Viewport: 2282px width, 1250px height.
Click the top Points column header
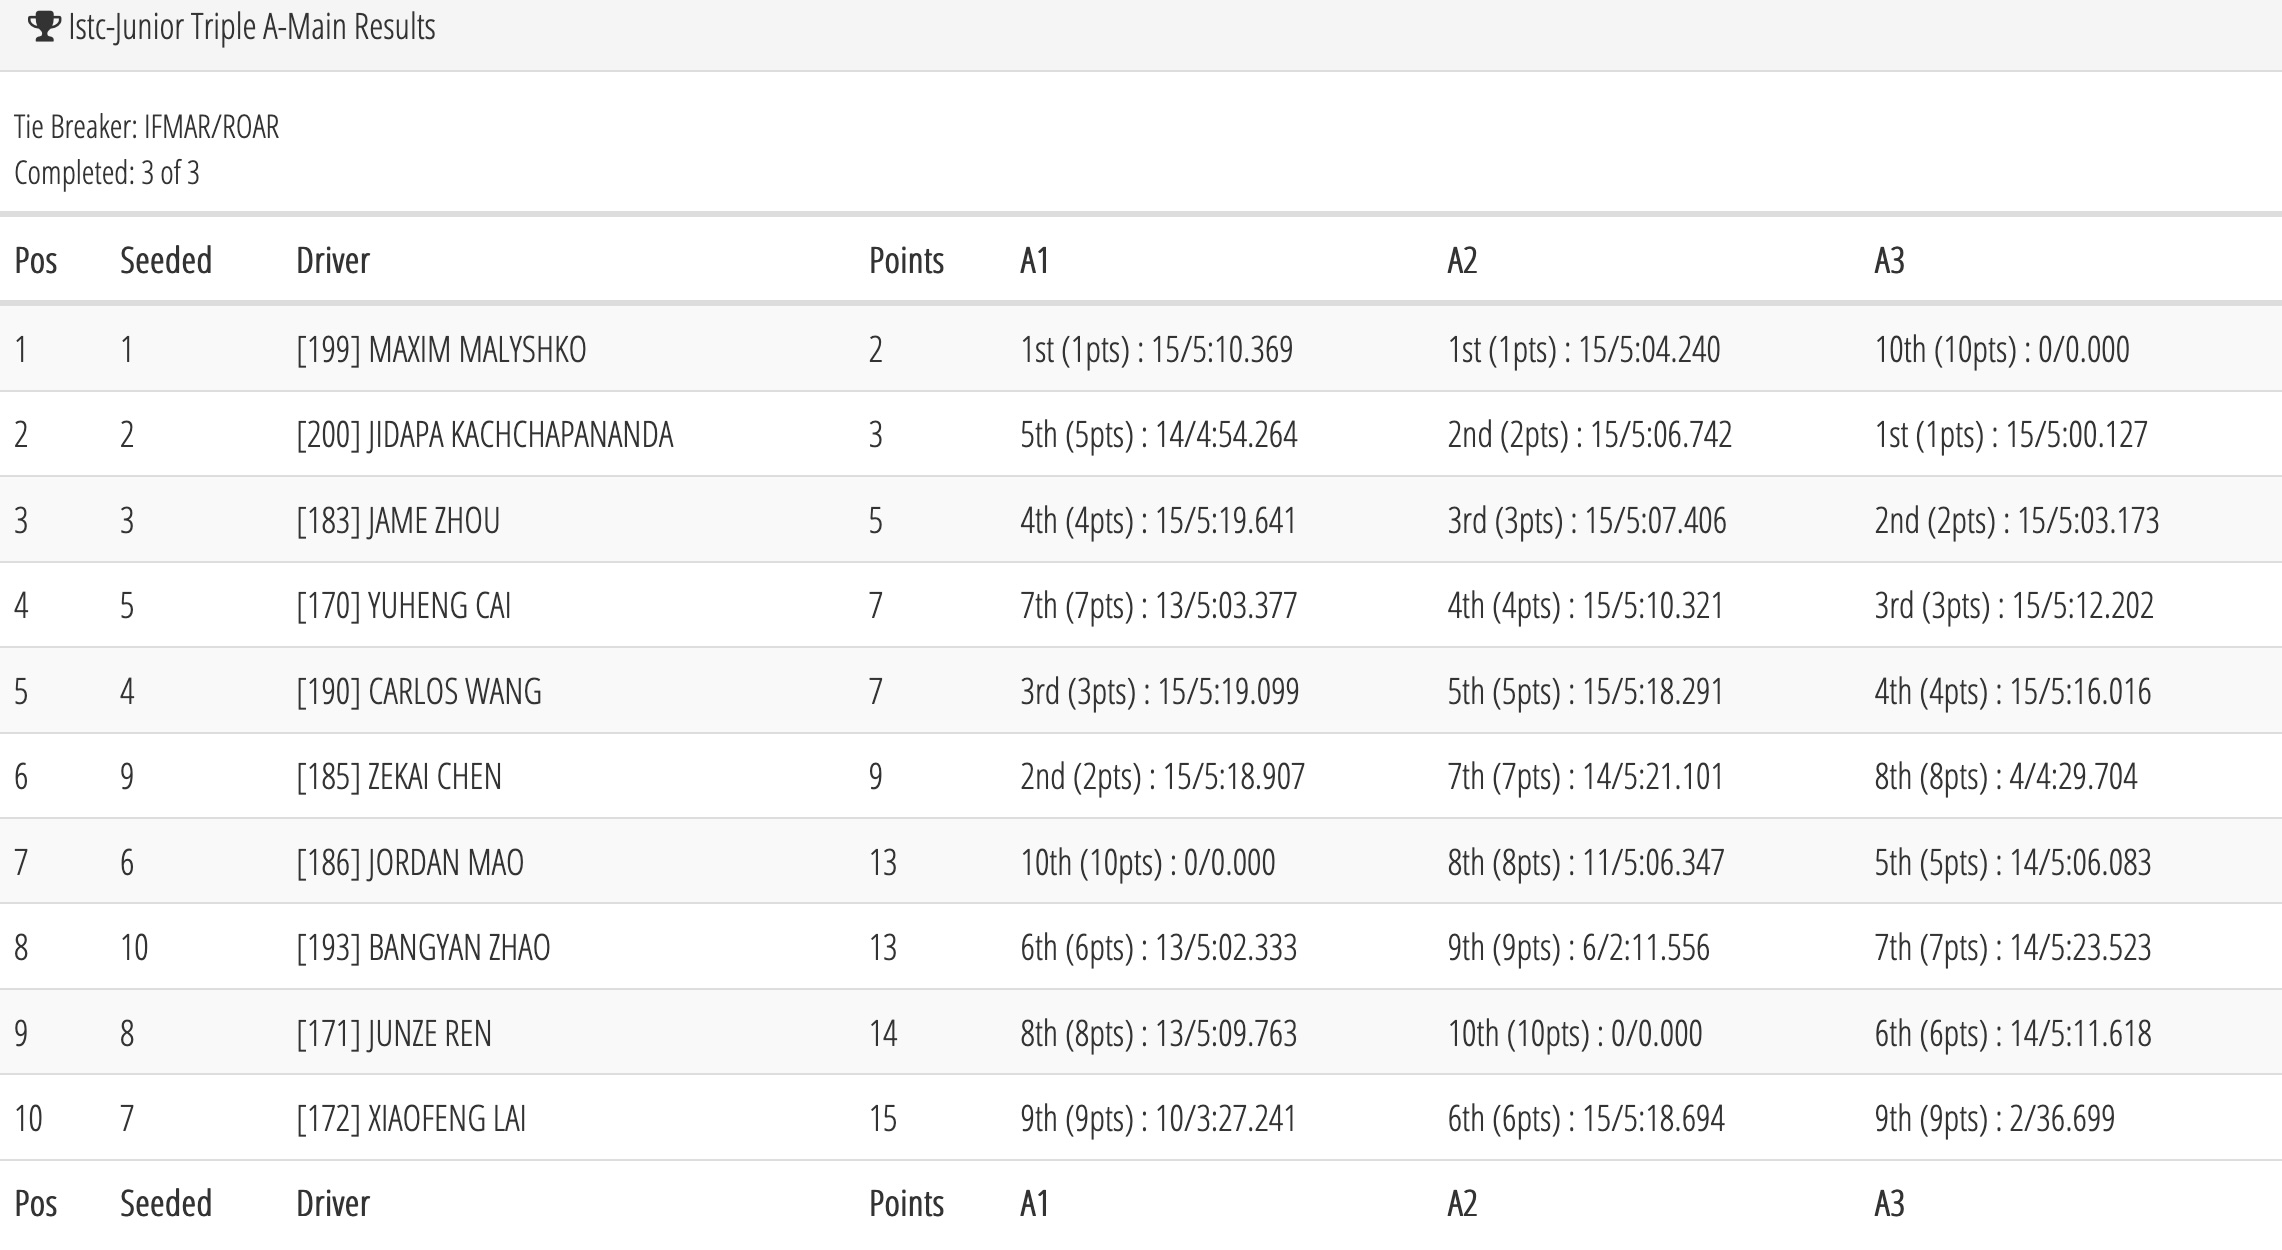pyautogui.click(x=906, y=260)
